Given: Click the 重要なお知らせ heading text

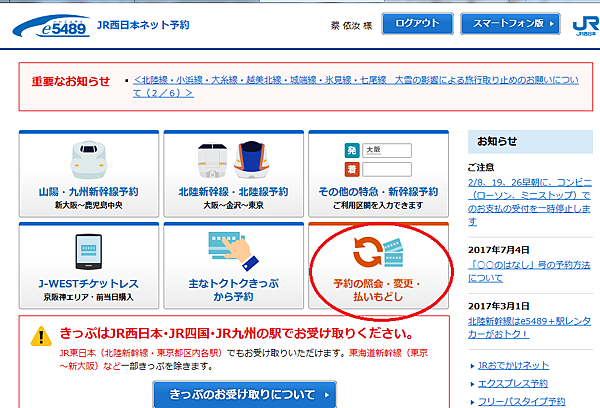Looking at the screenshot, I should [x=71, y=81].
